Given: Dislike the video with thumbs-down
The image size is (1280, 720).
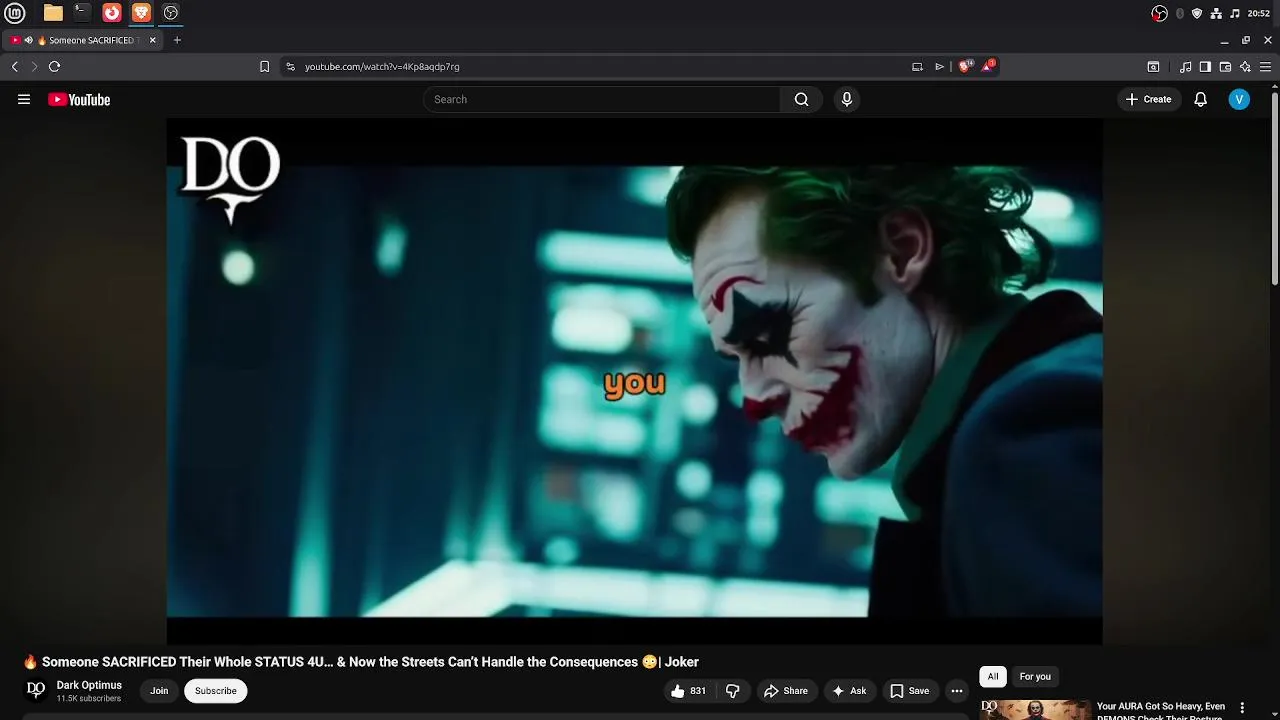Looking at the screenshot, I should (733, 691).
